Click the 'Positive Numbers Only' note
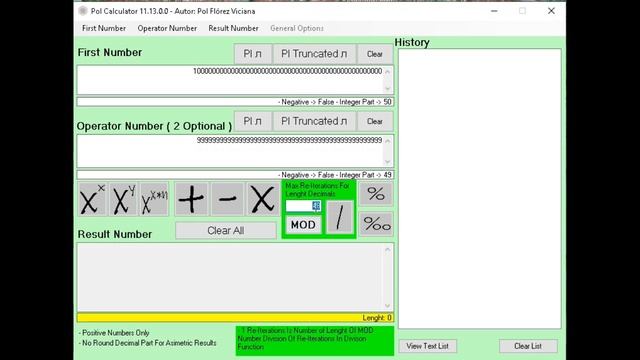This screenshot has width=640, height=360. tap(115, 333)
